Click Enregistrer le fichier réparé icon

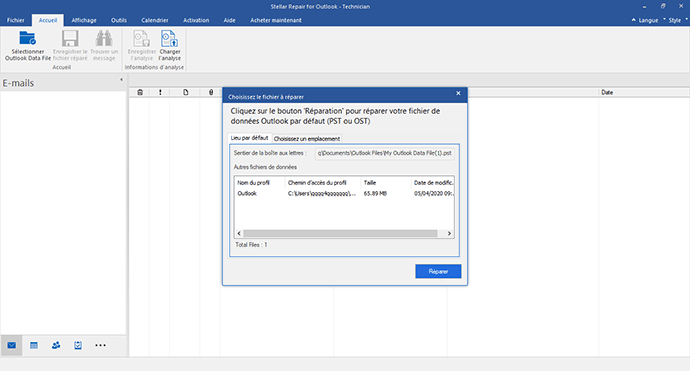[70, 39]
